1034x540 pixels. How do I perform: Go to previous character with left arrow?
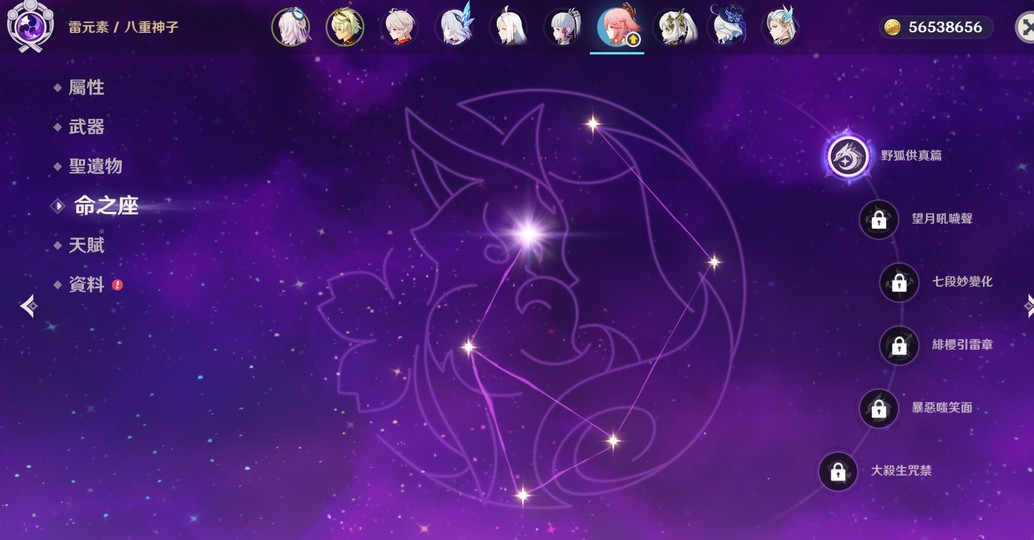28,306
